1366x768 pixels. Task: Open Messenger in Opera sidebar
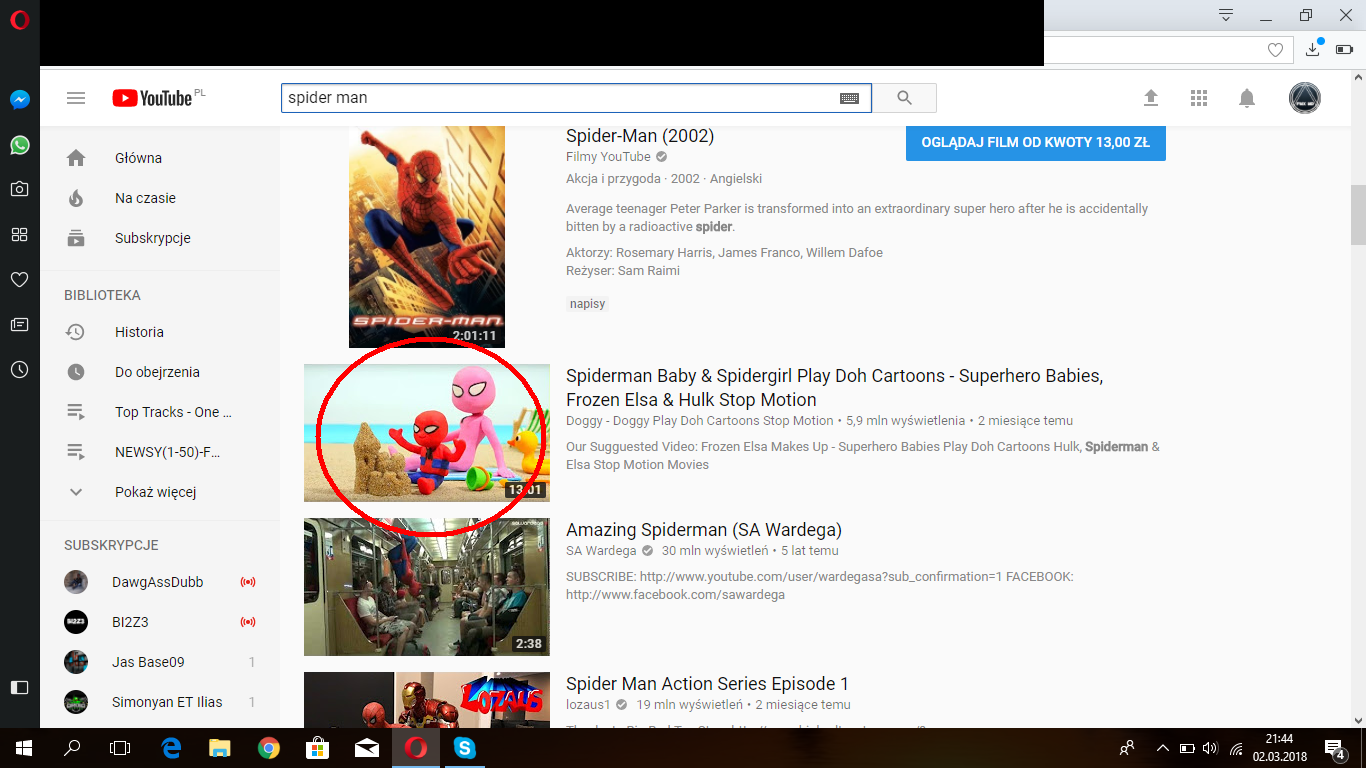[19, 100]
